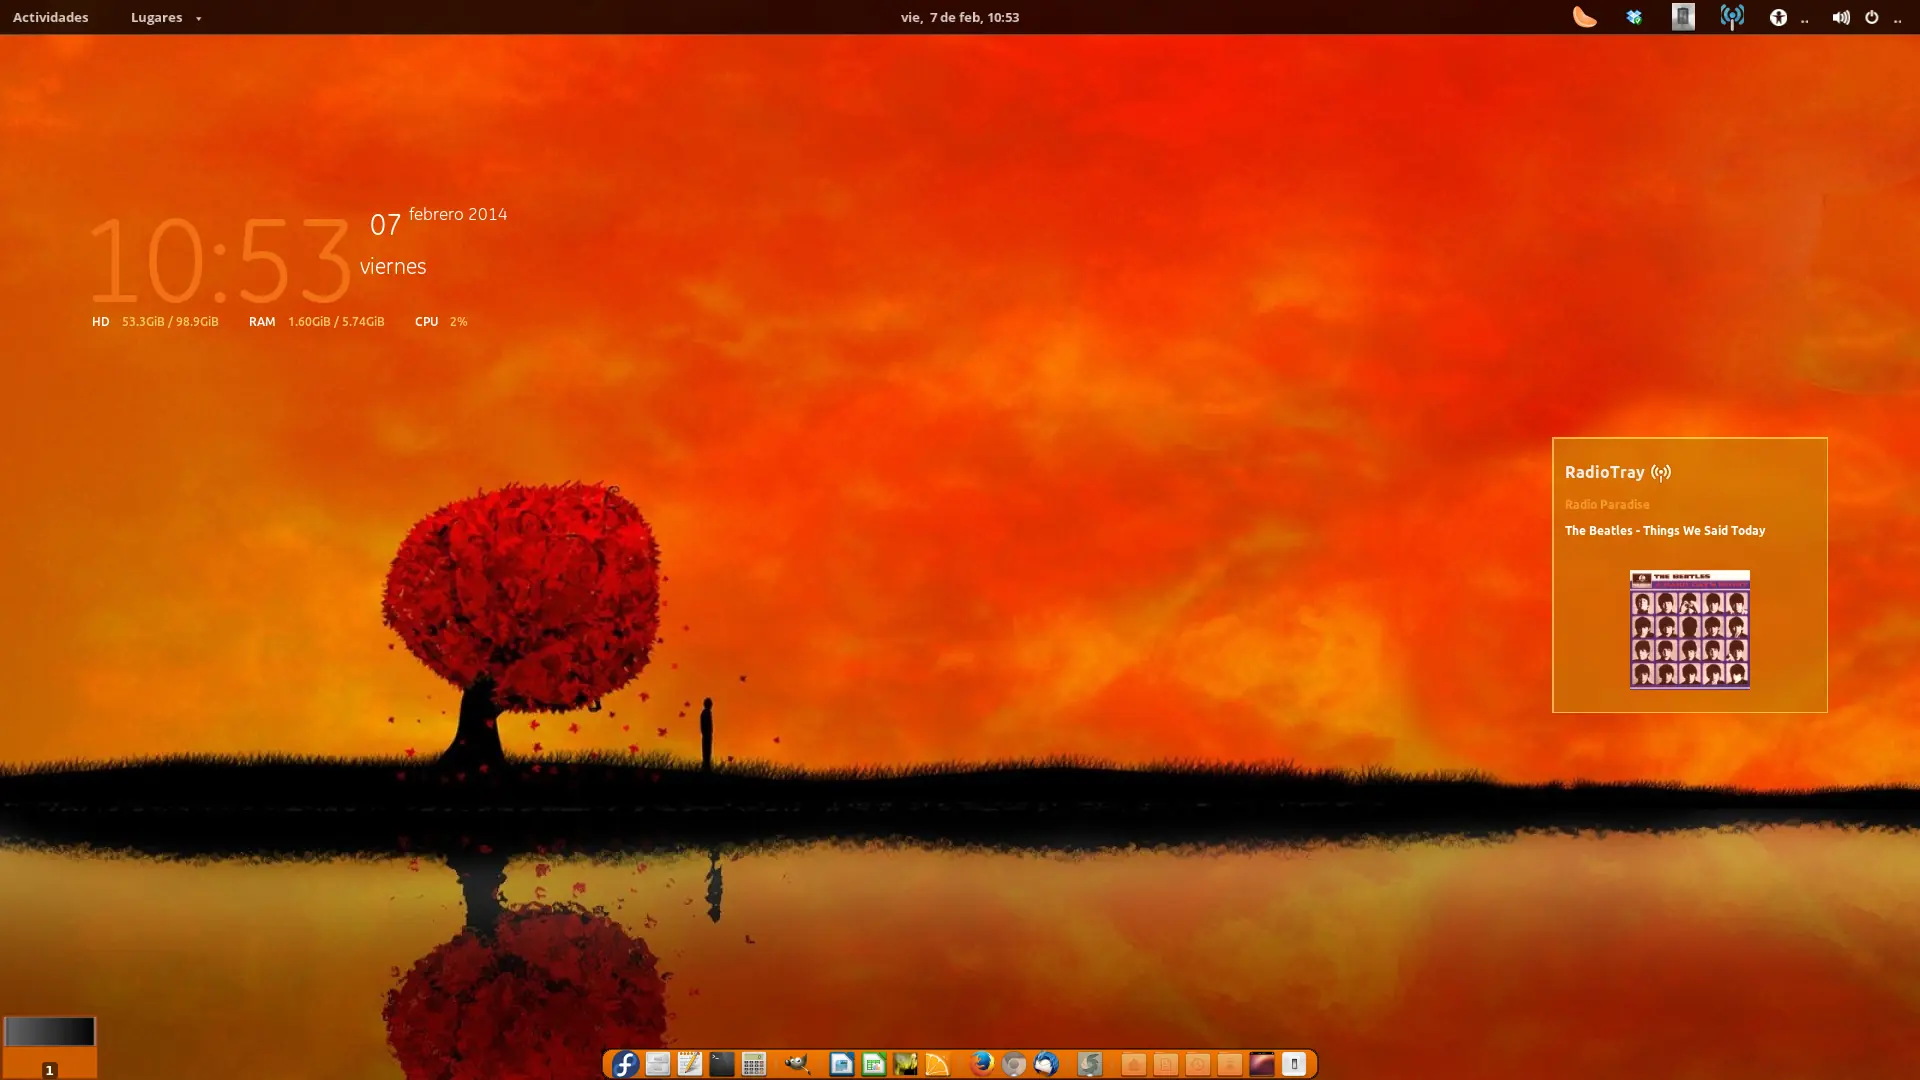Open the Fedora launcher in dock
This screenshot has height=1080, width=1920.
[x=625, y=1064]
